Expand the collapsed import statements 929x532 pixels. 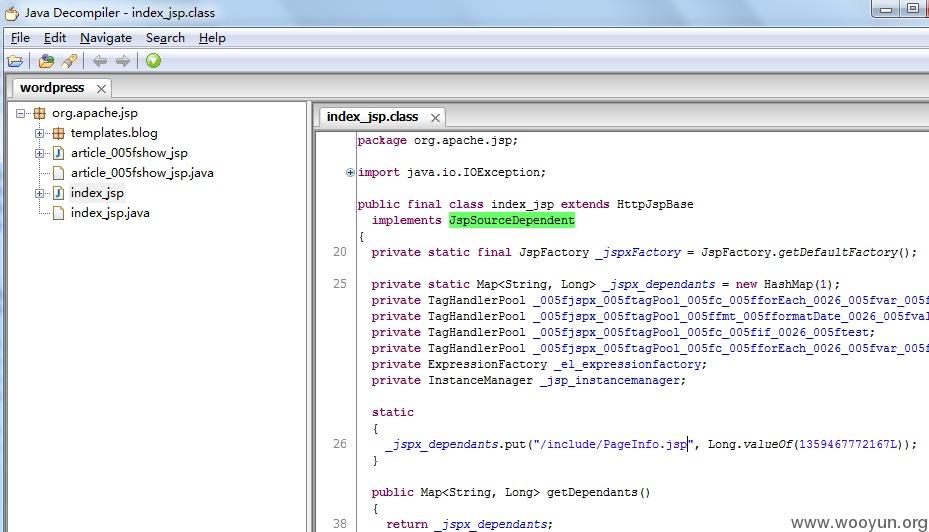click(x=350, y=172)
